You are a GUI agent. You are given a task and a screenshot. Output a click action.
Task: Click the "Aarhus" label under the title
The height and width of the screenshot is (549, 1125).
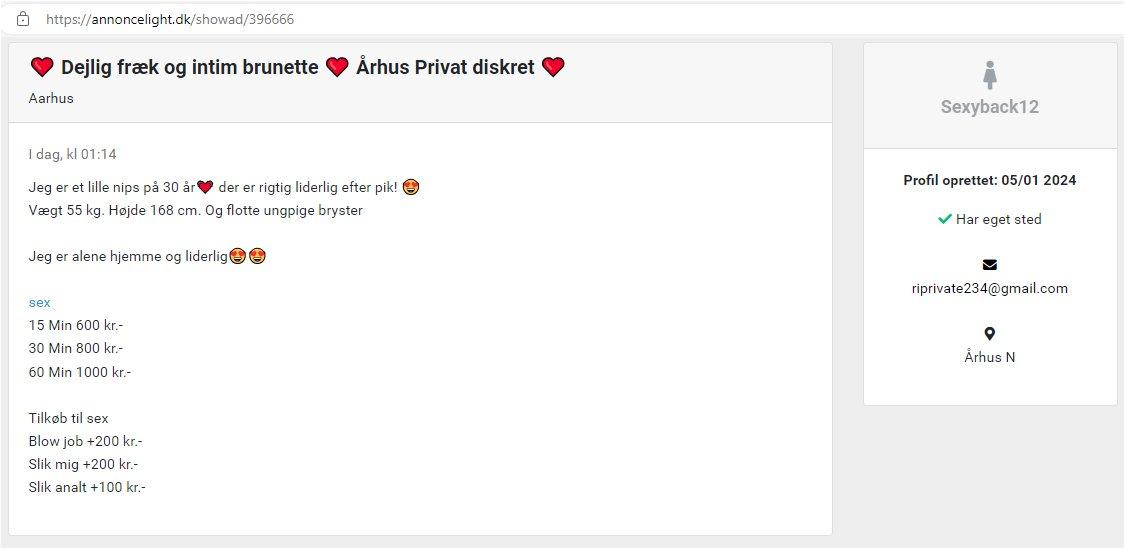coord(51,98)
